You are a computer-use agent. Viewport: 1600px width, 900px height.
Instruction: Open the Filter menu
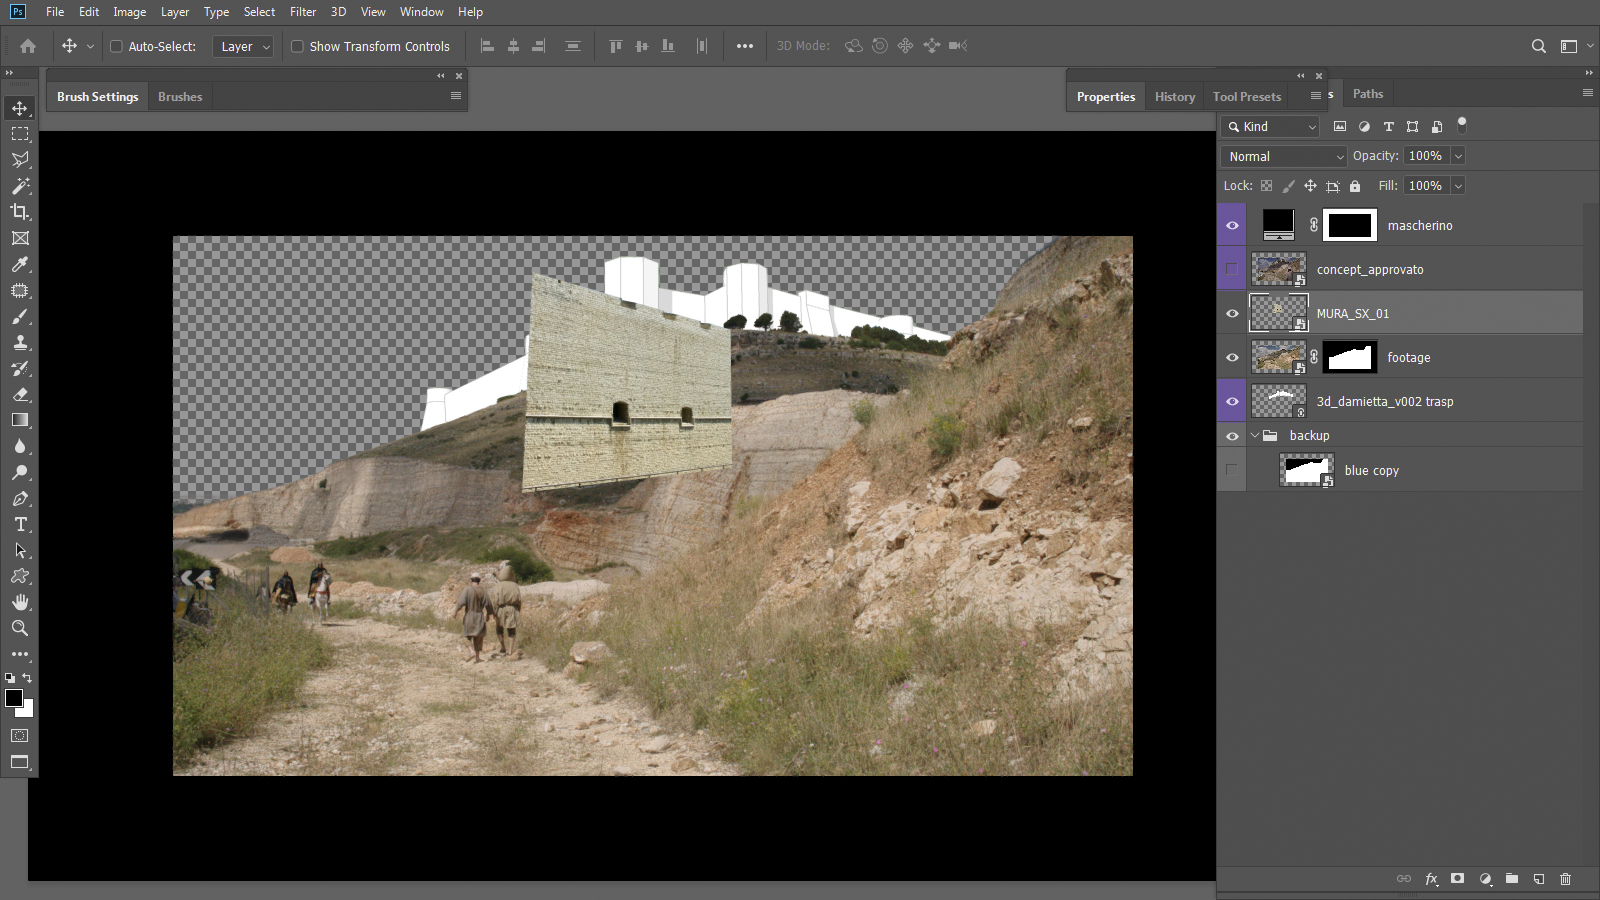[303, 12]
